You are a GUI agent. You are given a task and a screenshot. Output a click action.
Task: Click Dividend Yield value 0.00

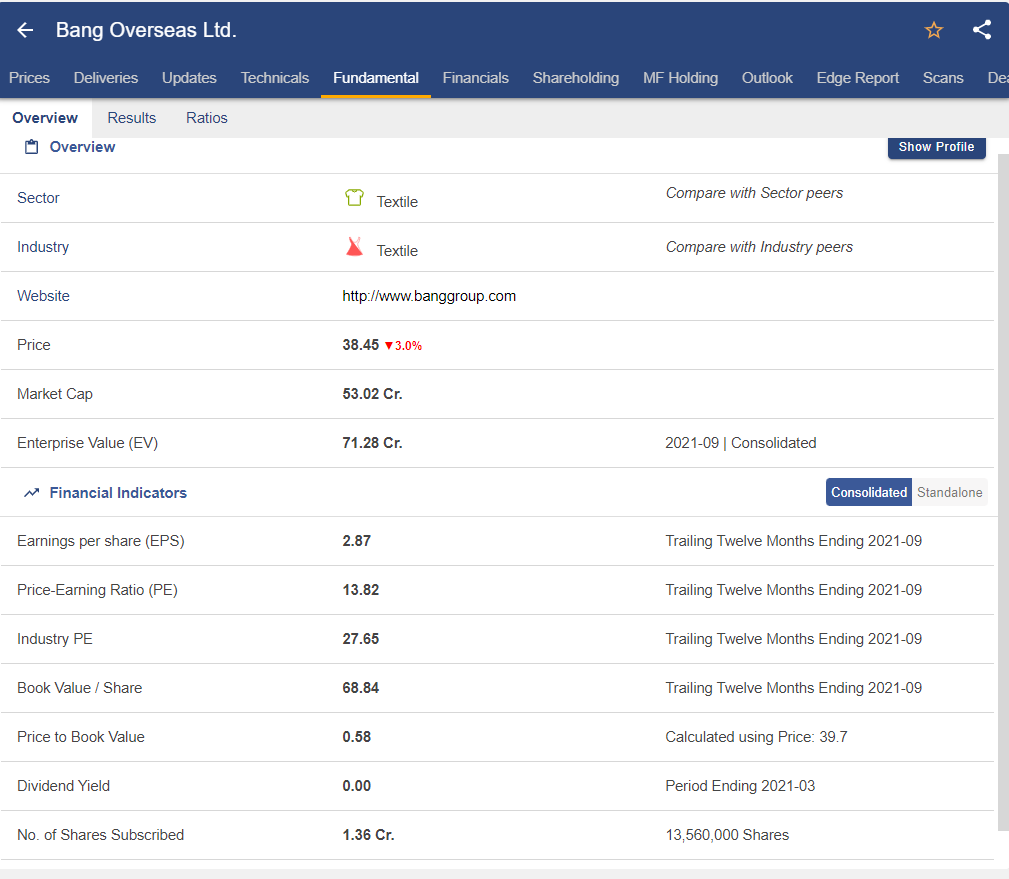point(356,786)
